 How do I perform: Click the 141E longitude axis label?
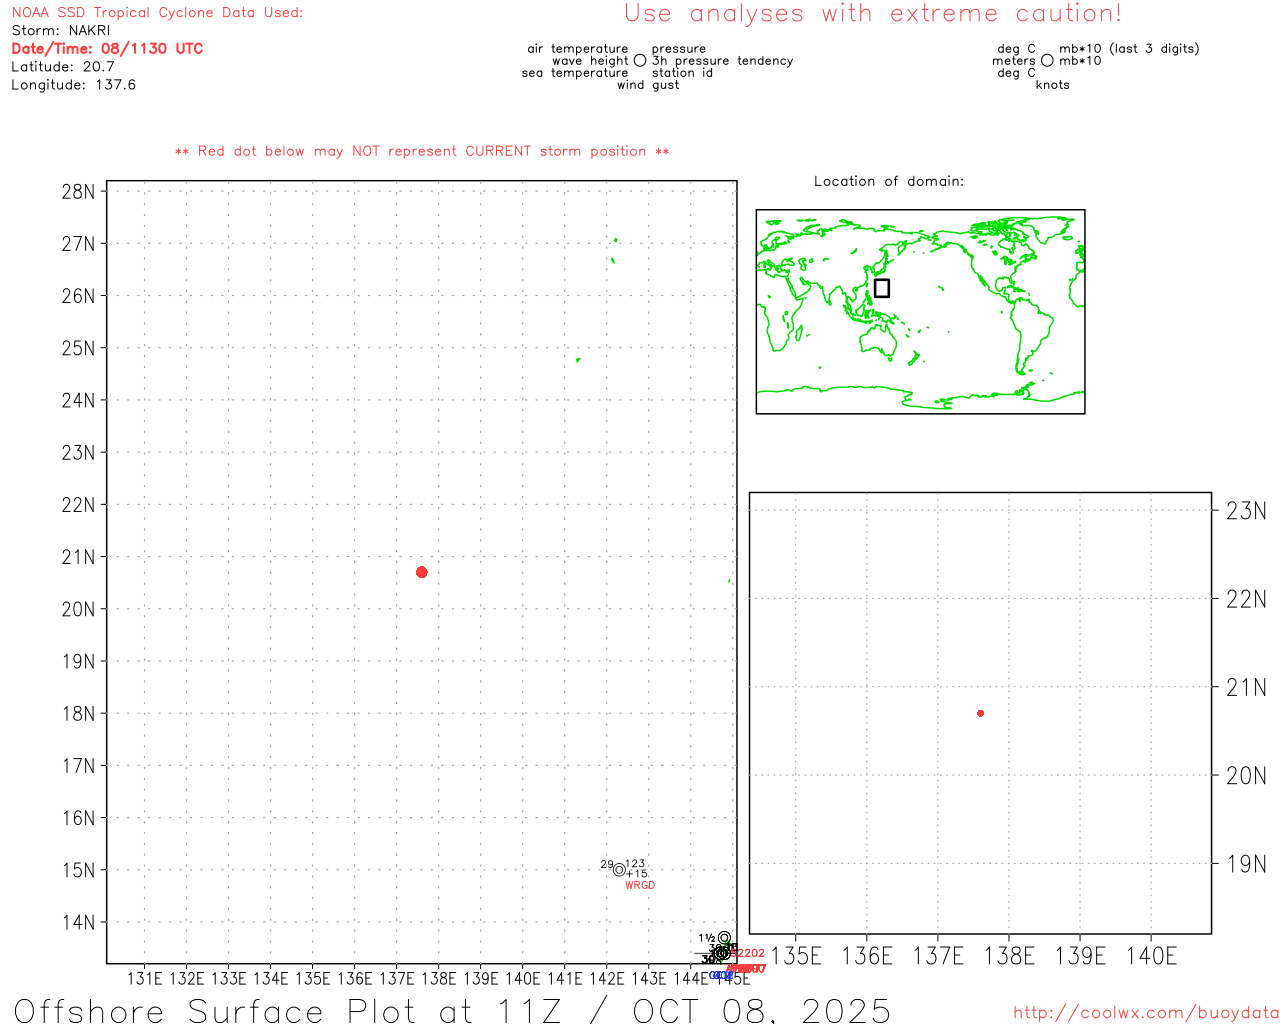pyautogui.click(x=564, y=979)
